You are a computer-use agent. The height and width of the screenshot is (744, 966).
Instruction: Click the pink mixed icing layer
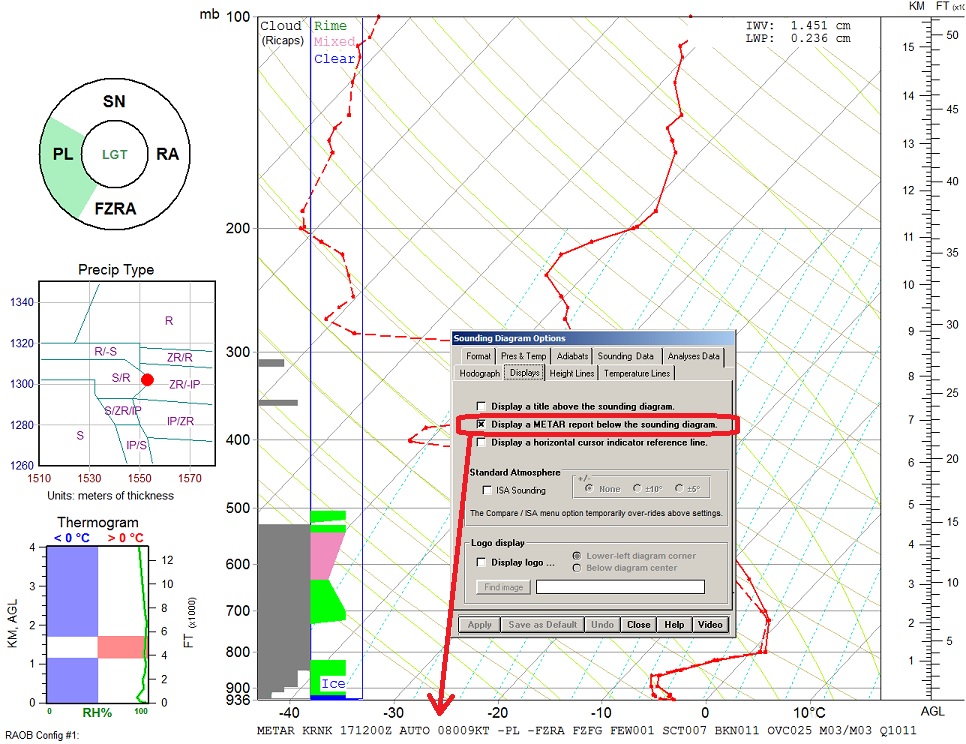tap(325, 556)
